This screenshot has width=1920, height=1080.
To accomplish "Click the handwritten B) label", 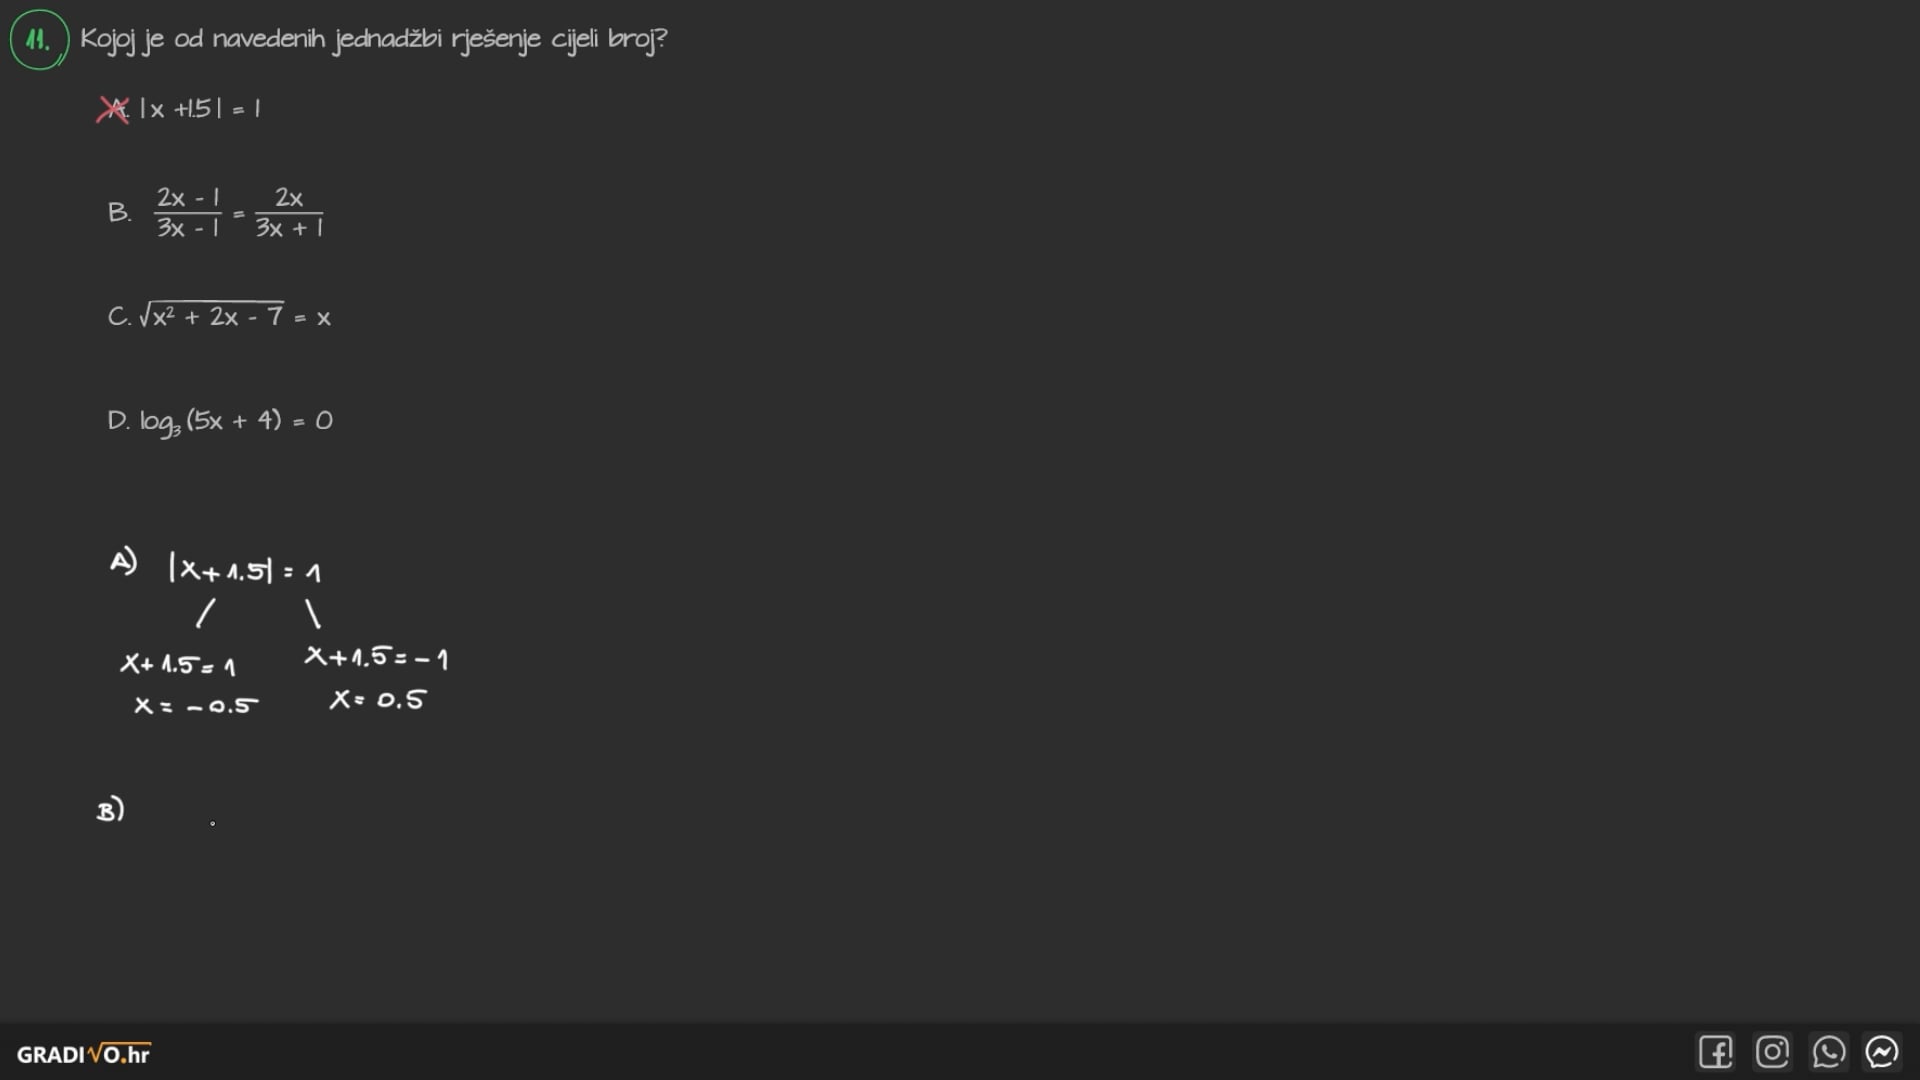I will [110, 809].
